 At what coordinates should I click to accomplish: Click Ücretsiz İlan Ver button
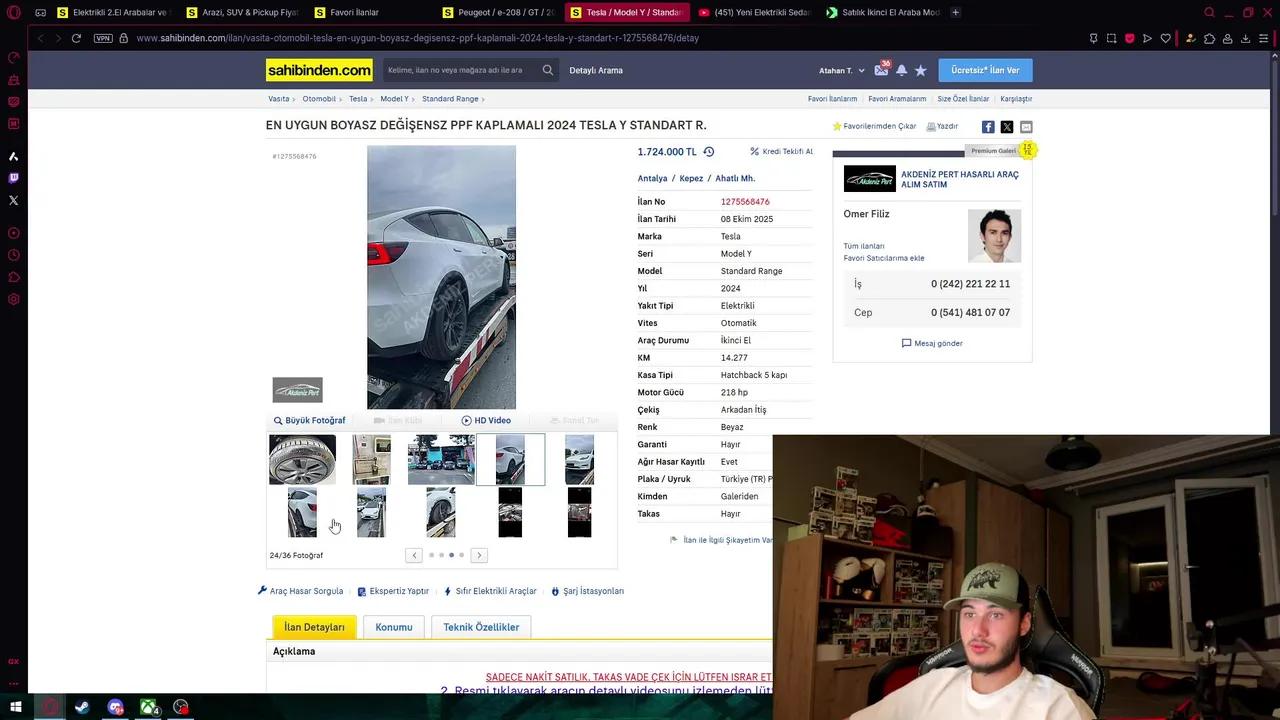click(985, 70)
